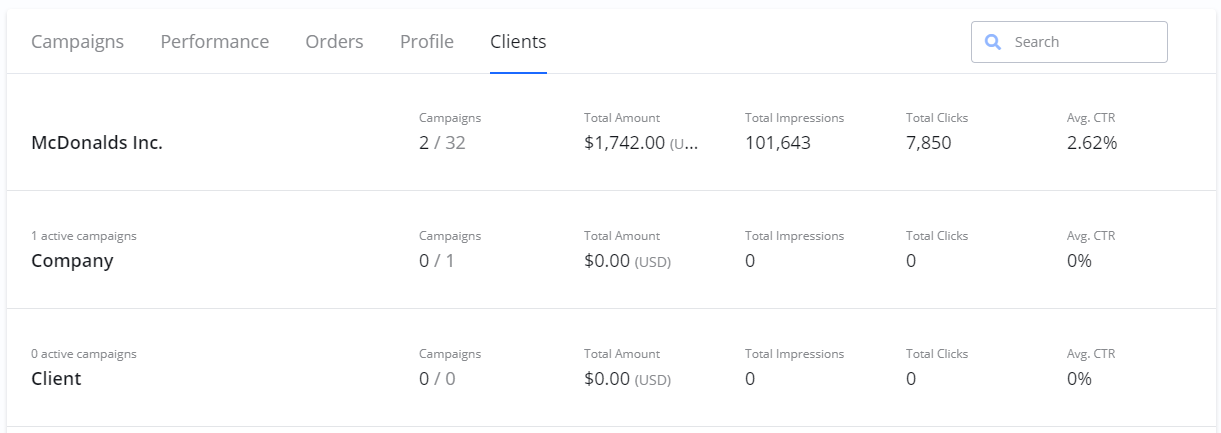Click the 2.62% average CTR value
Viewport: 1221px width, 433px height.
1091,143
